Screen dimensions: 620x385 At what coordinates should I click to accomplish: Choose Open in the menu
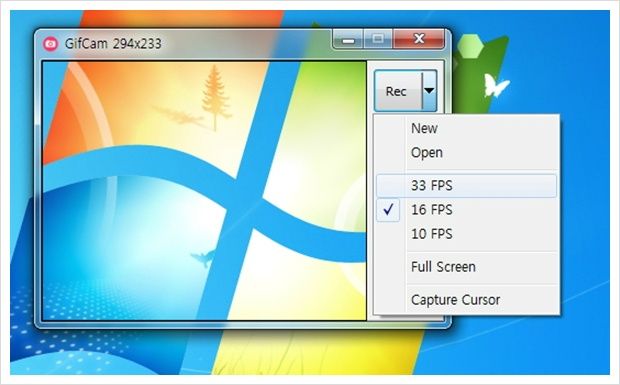click(467, 153)
